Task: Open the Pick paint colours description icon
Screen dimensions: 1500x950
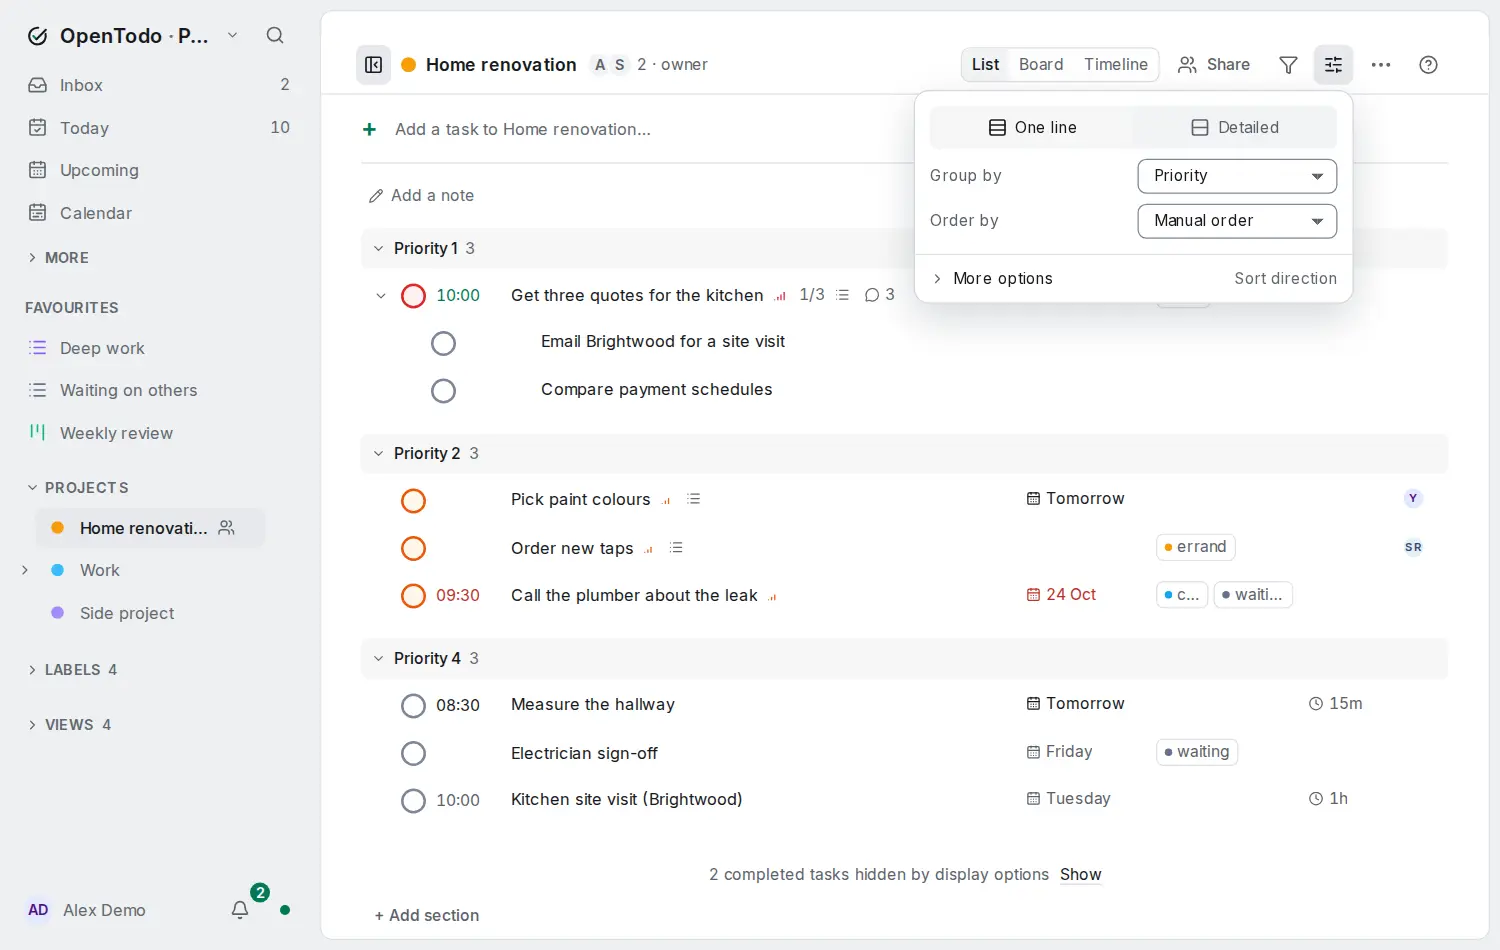Action: tap(694, 499)
